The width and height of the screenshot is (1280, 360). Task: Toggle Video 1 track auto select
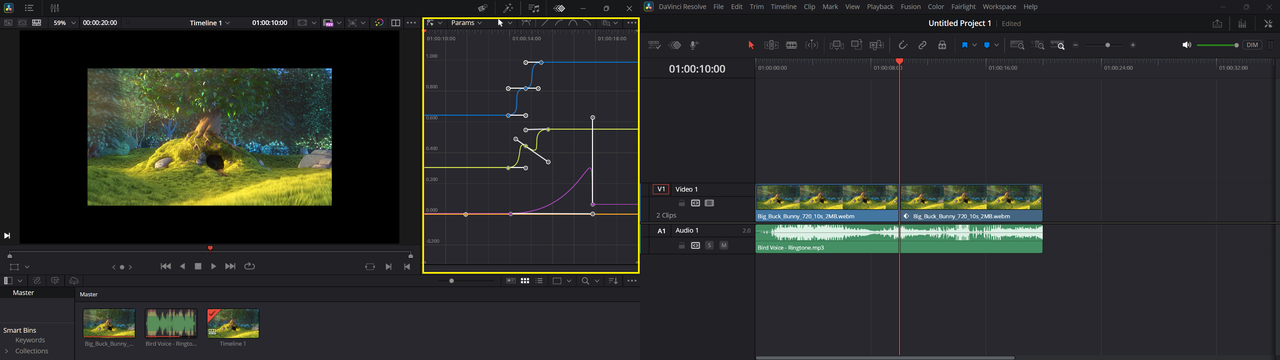696,202
